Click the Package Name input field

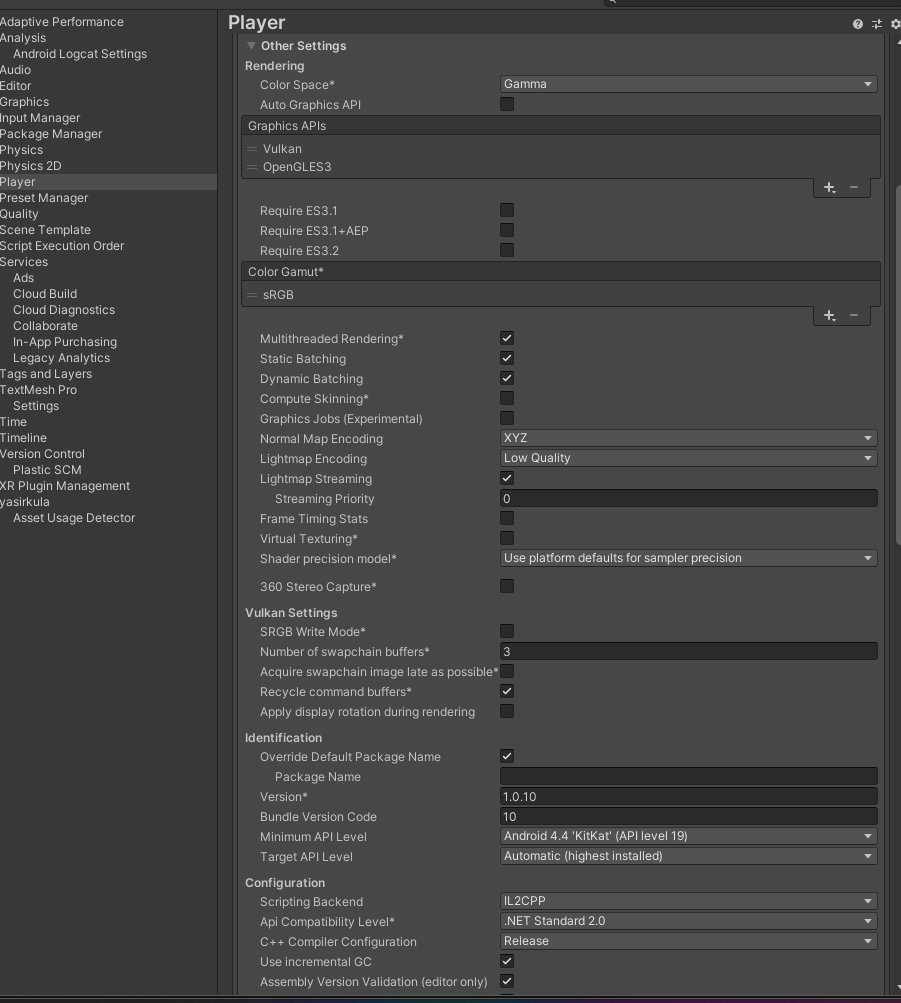pos(689,777)
